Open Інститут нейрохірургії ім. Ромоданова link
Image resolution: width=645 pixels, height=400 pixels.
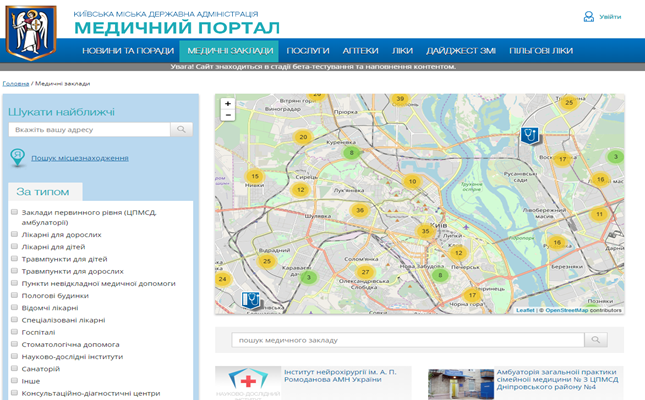[x=340, y=376]
